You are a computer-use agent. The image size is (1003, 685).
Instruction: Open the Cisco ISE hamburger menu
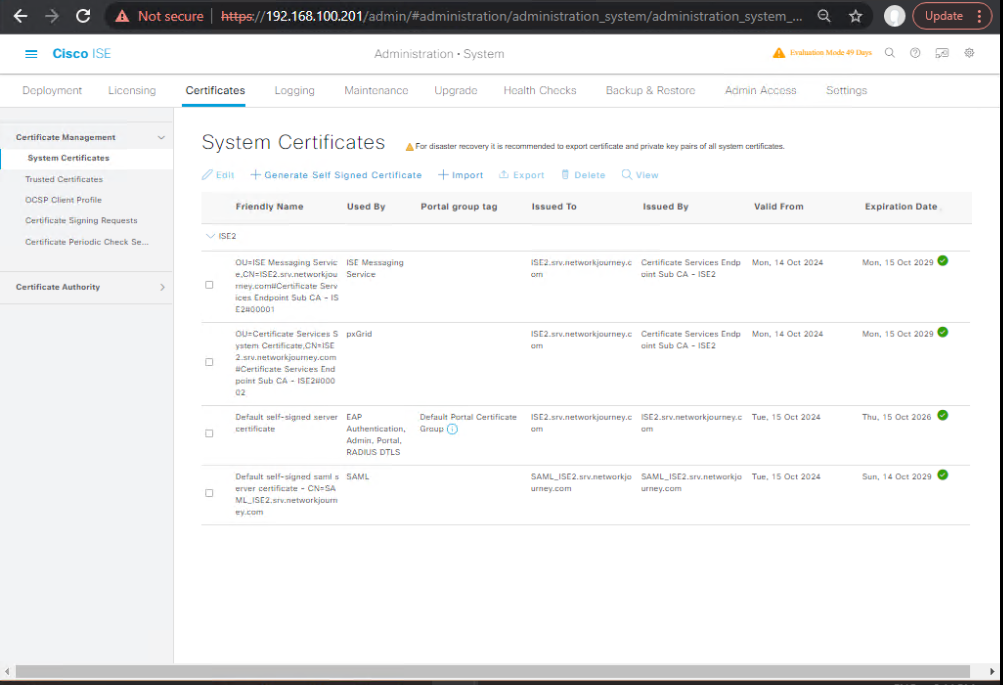31,54
